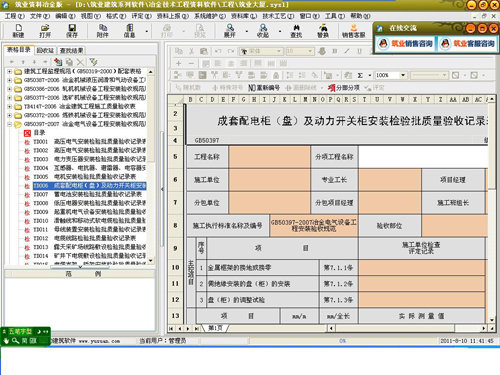
Task: Click the 新建 (New) toolbar icon
Action: (18, 31)
